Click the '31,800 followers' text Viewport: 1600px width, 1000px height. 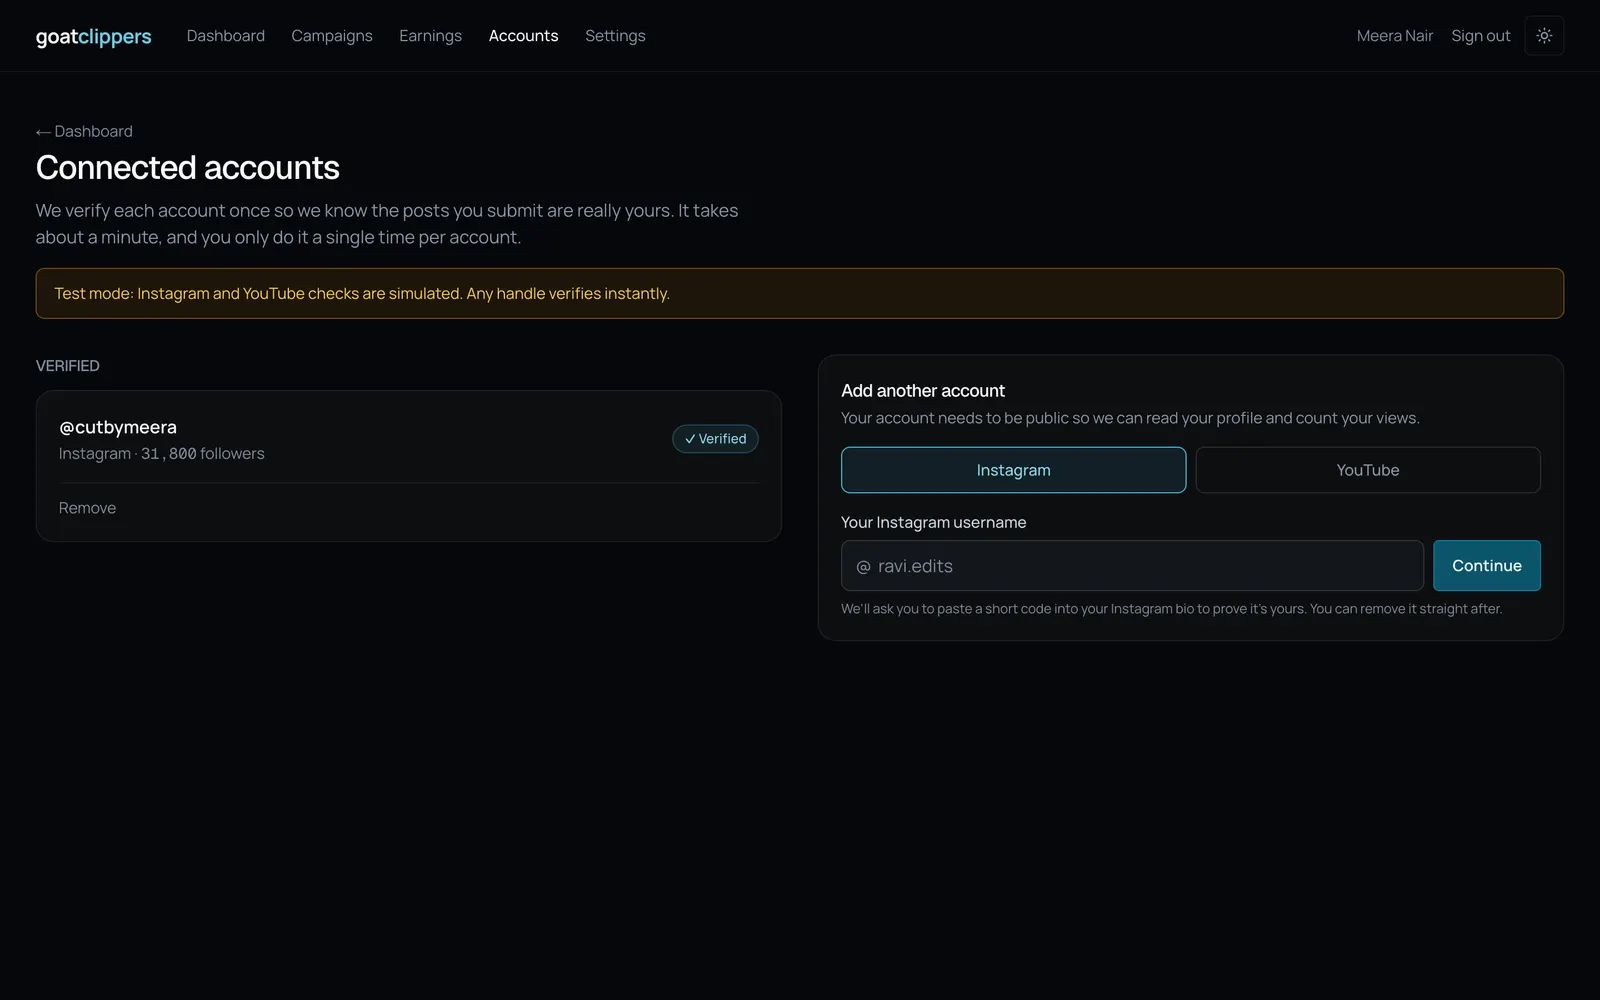(203, 454)
